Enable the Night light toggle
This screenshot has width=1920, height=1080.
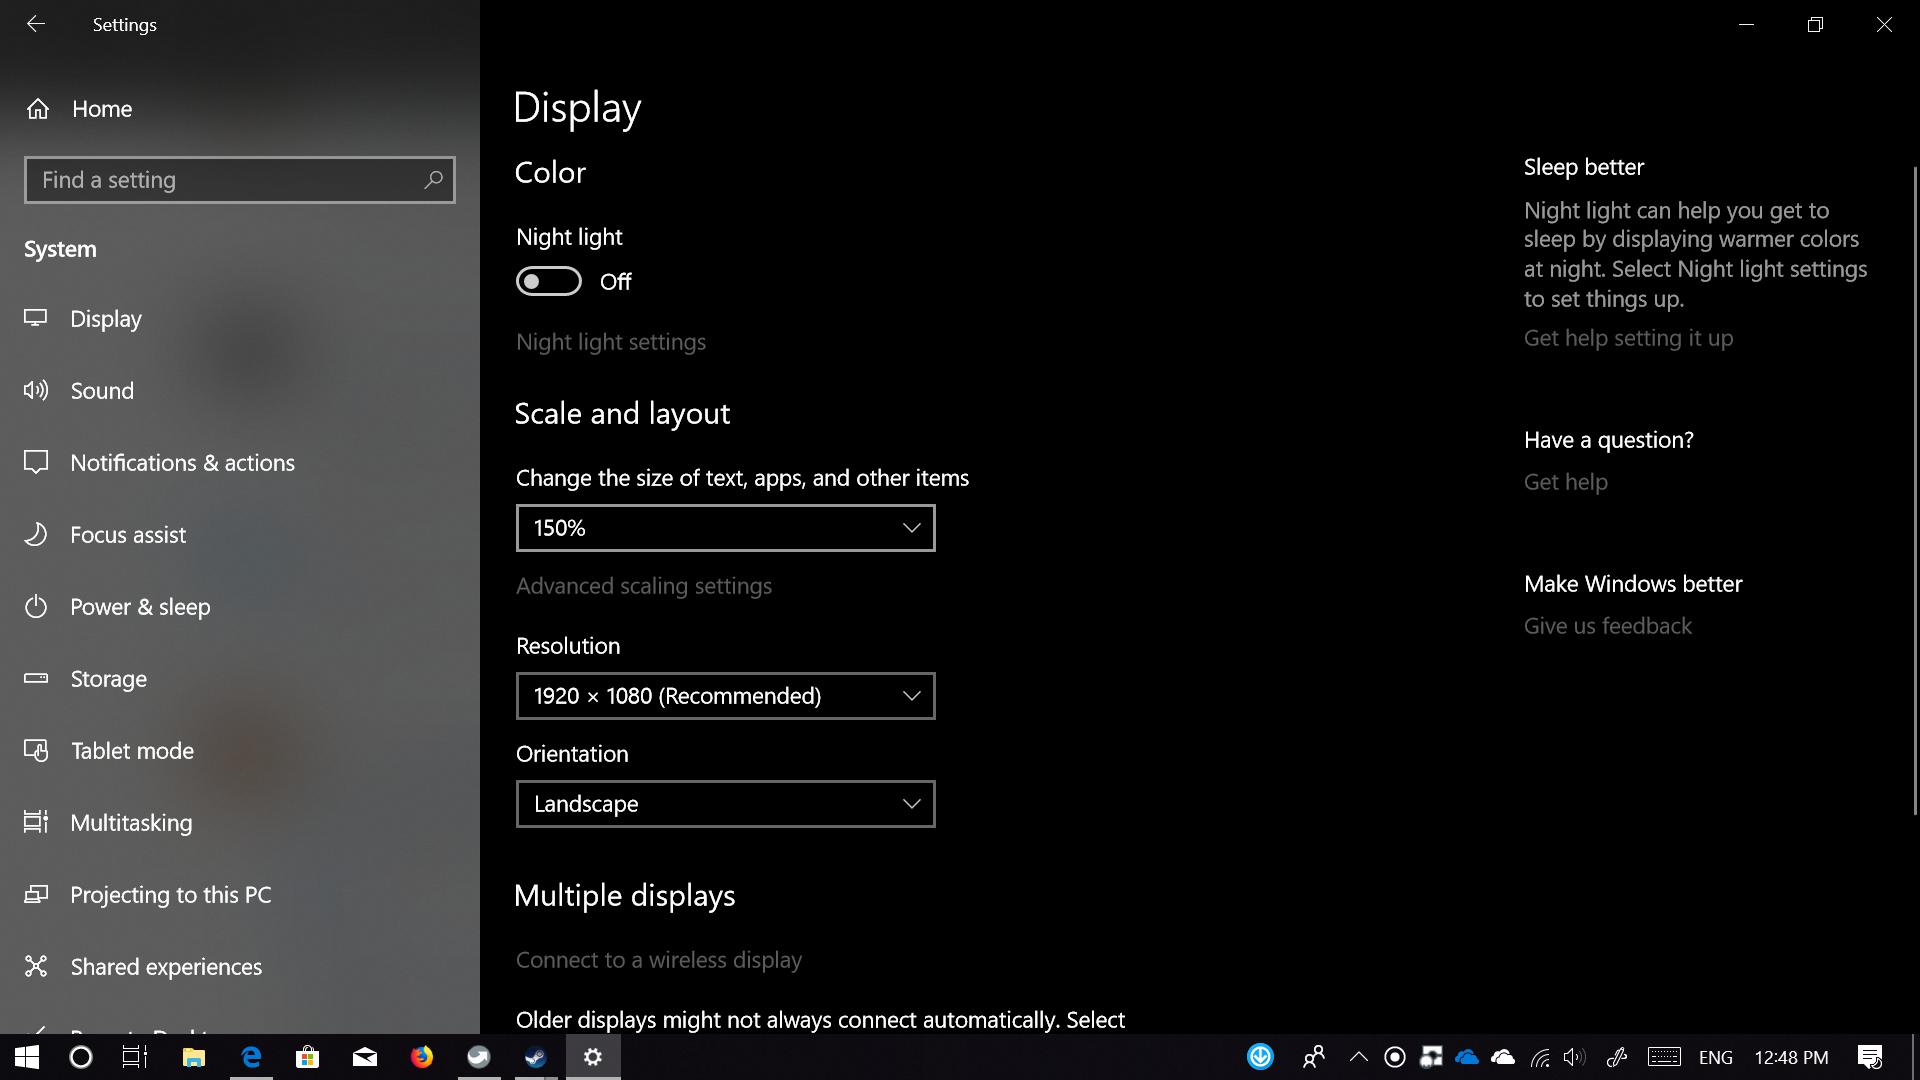[x=548, y=281]
